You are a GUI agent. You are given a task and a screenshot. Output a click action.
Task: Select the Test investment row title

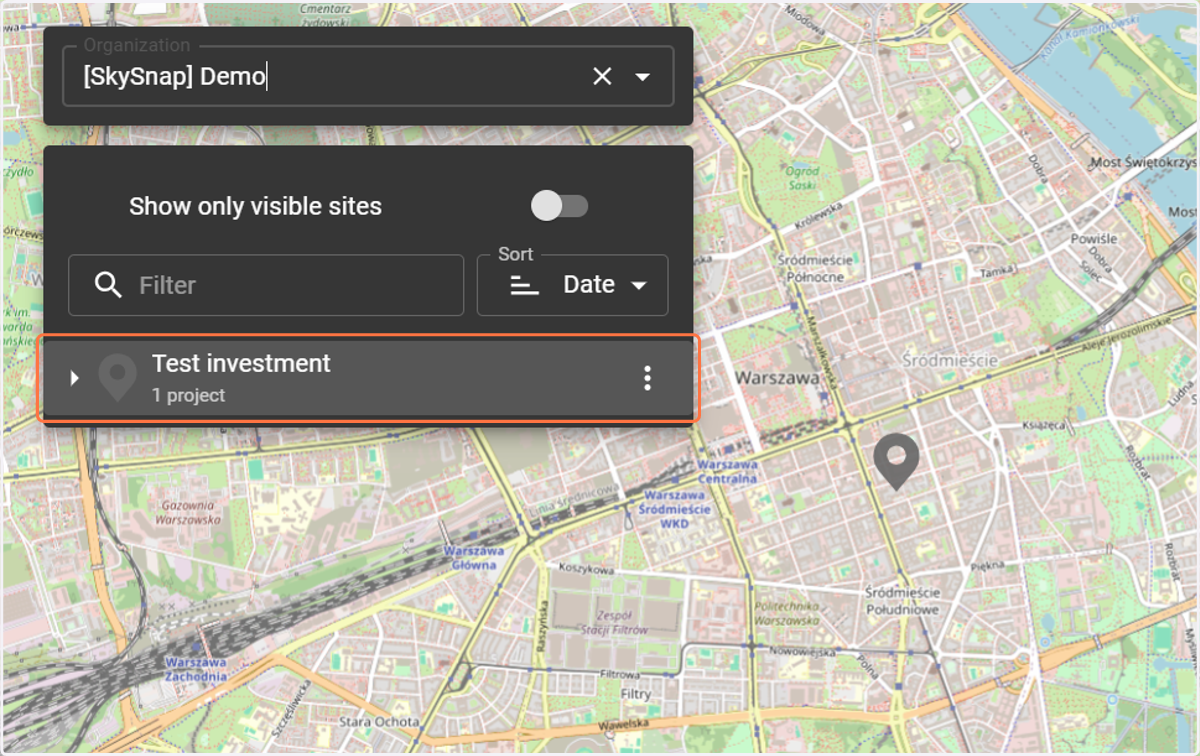(x=241, y=364)
